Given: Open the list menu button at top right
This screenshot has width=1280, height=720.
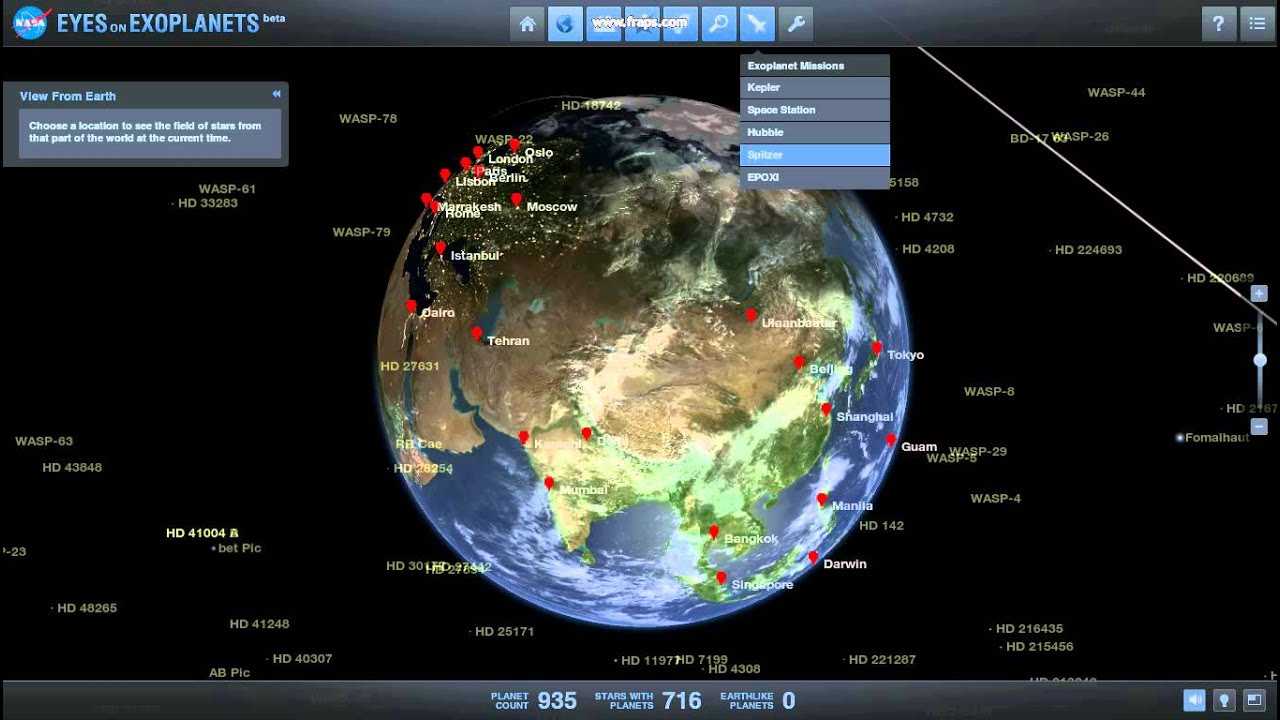Looking at the screenshot, I should [x=1257, y=24].
